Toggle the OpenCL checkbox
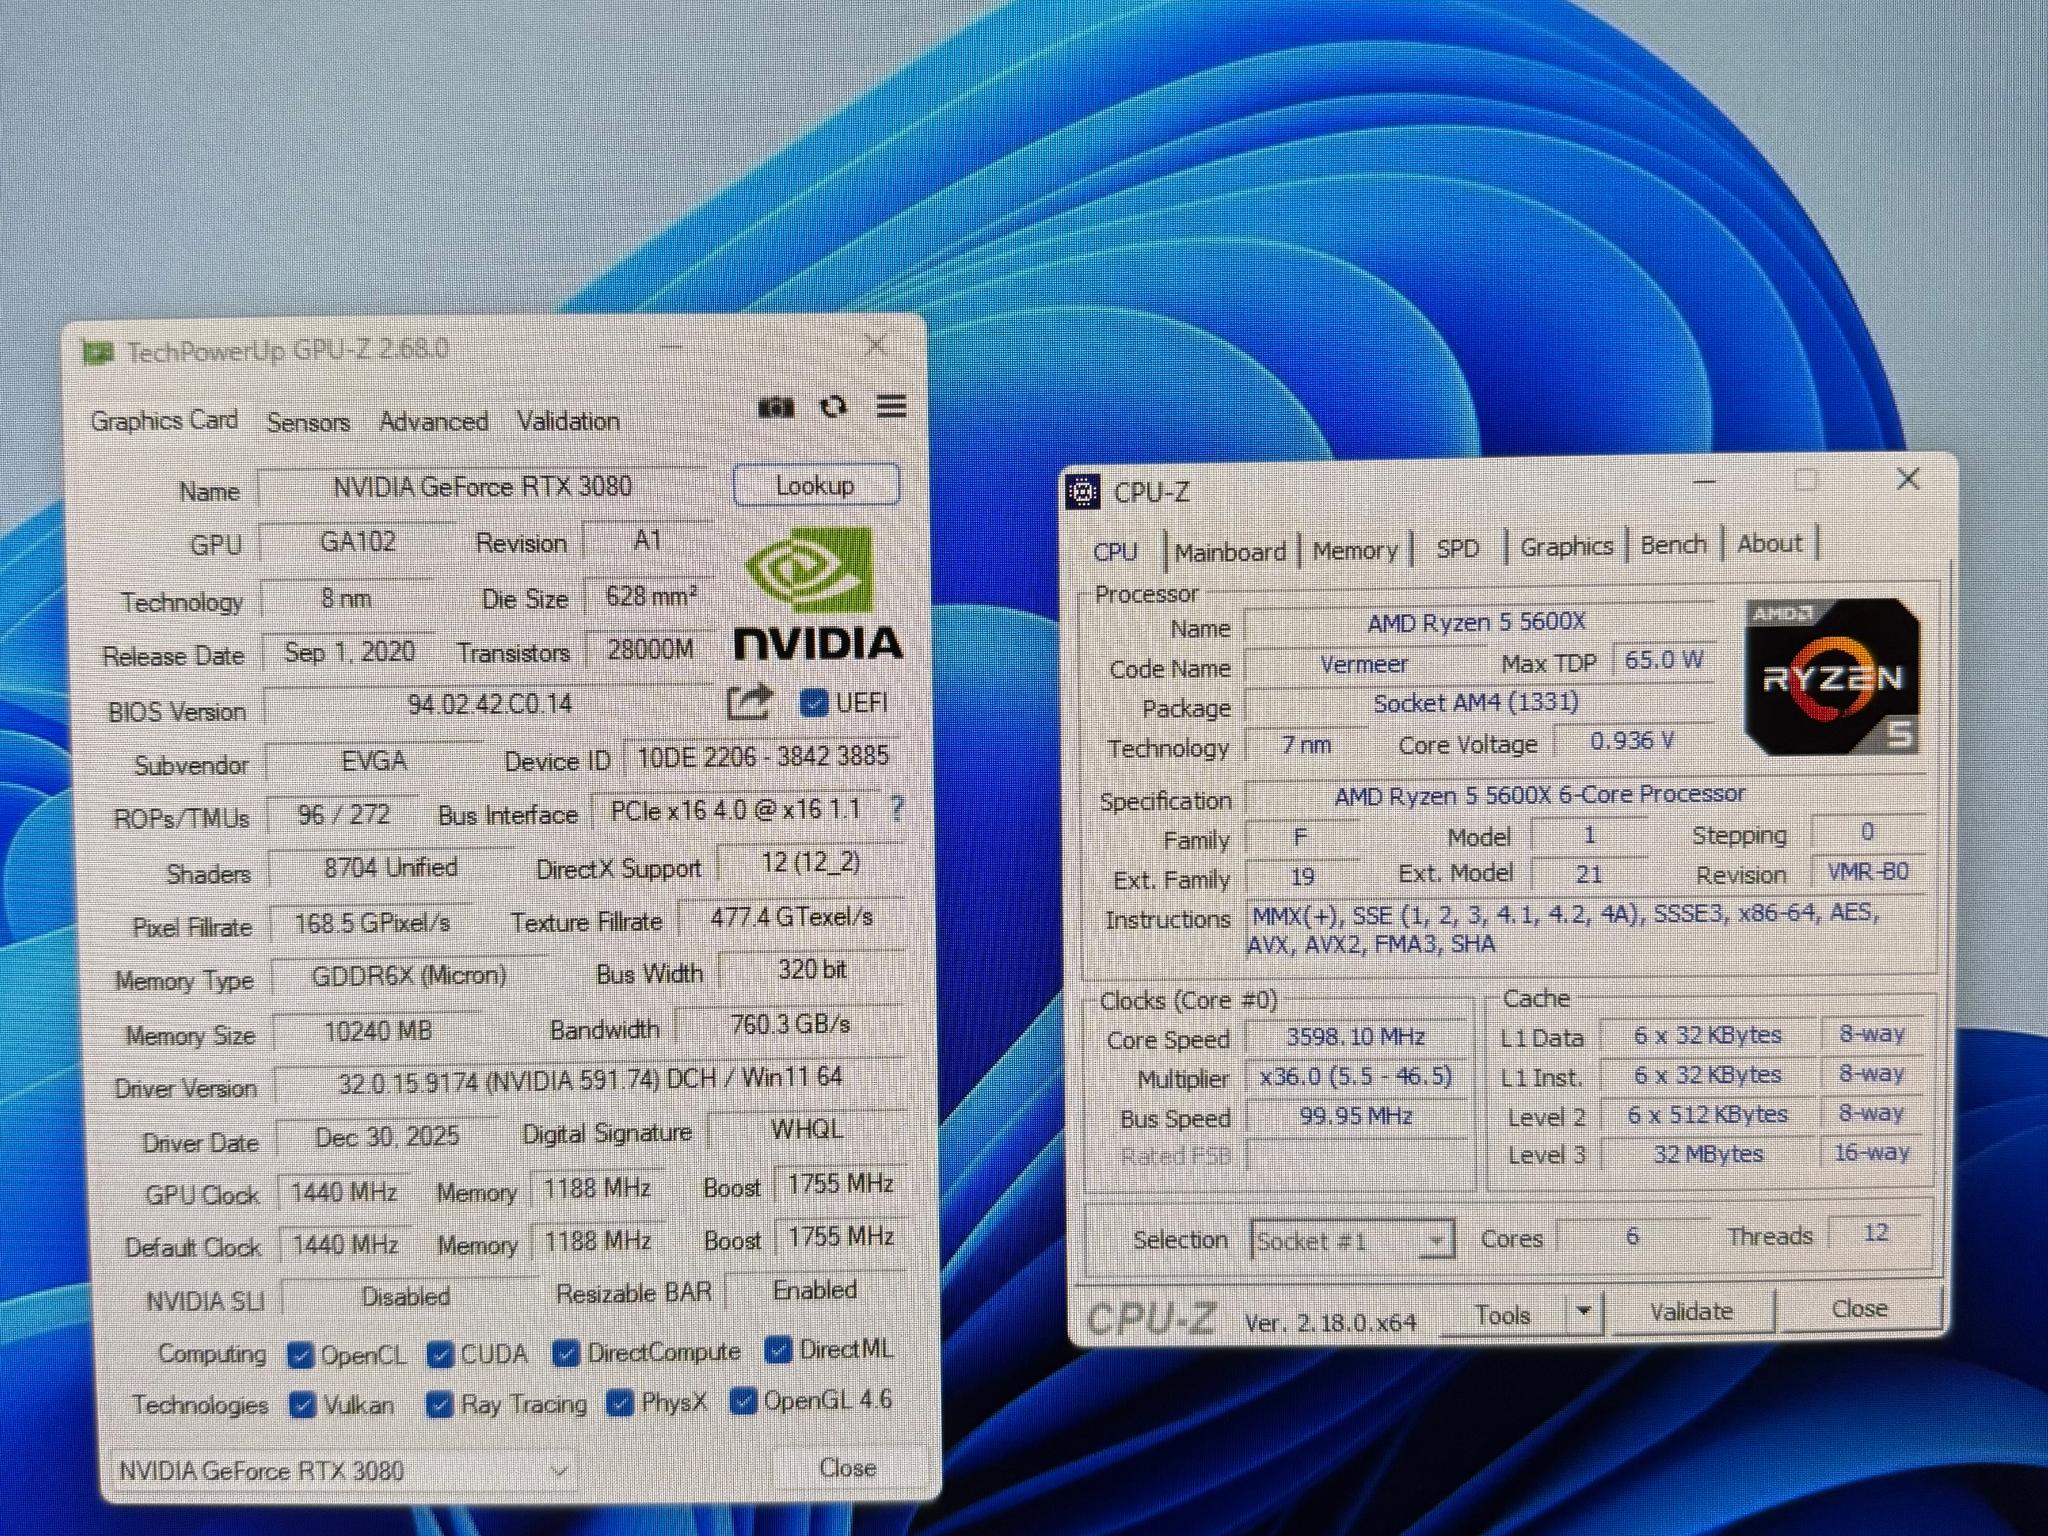Viewport: 2048px width, 1536px height. point(299,1355)
